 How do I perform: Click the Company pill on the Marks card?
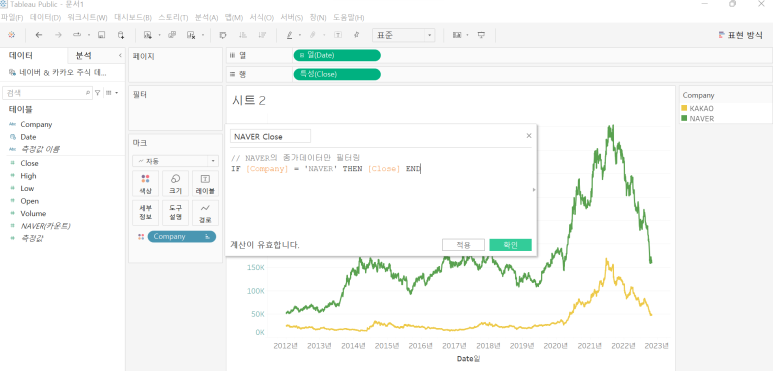pyautogui.click(x=181, y=236)
